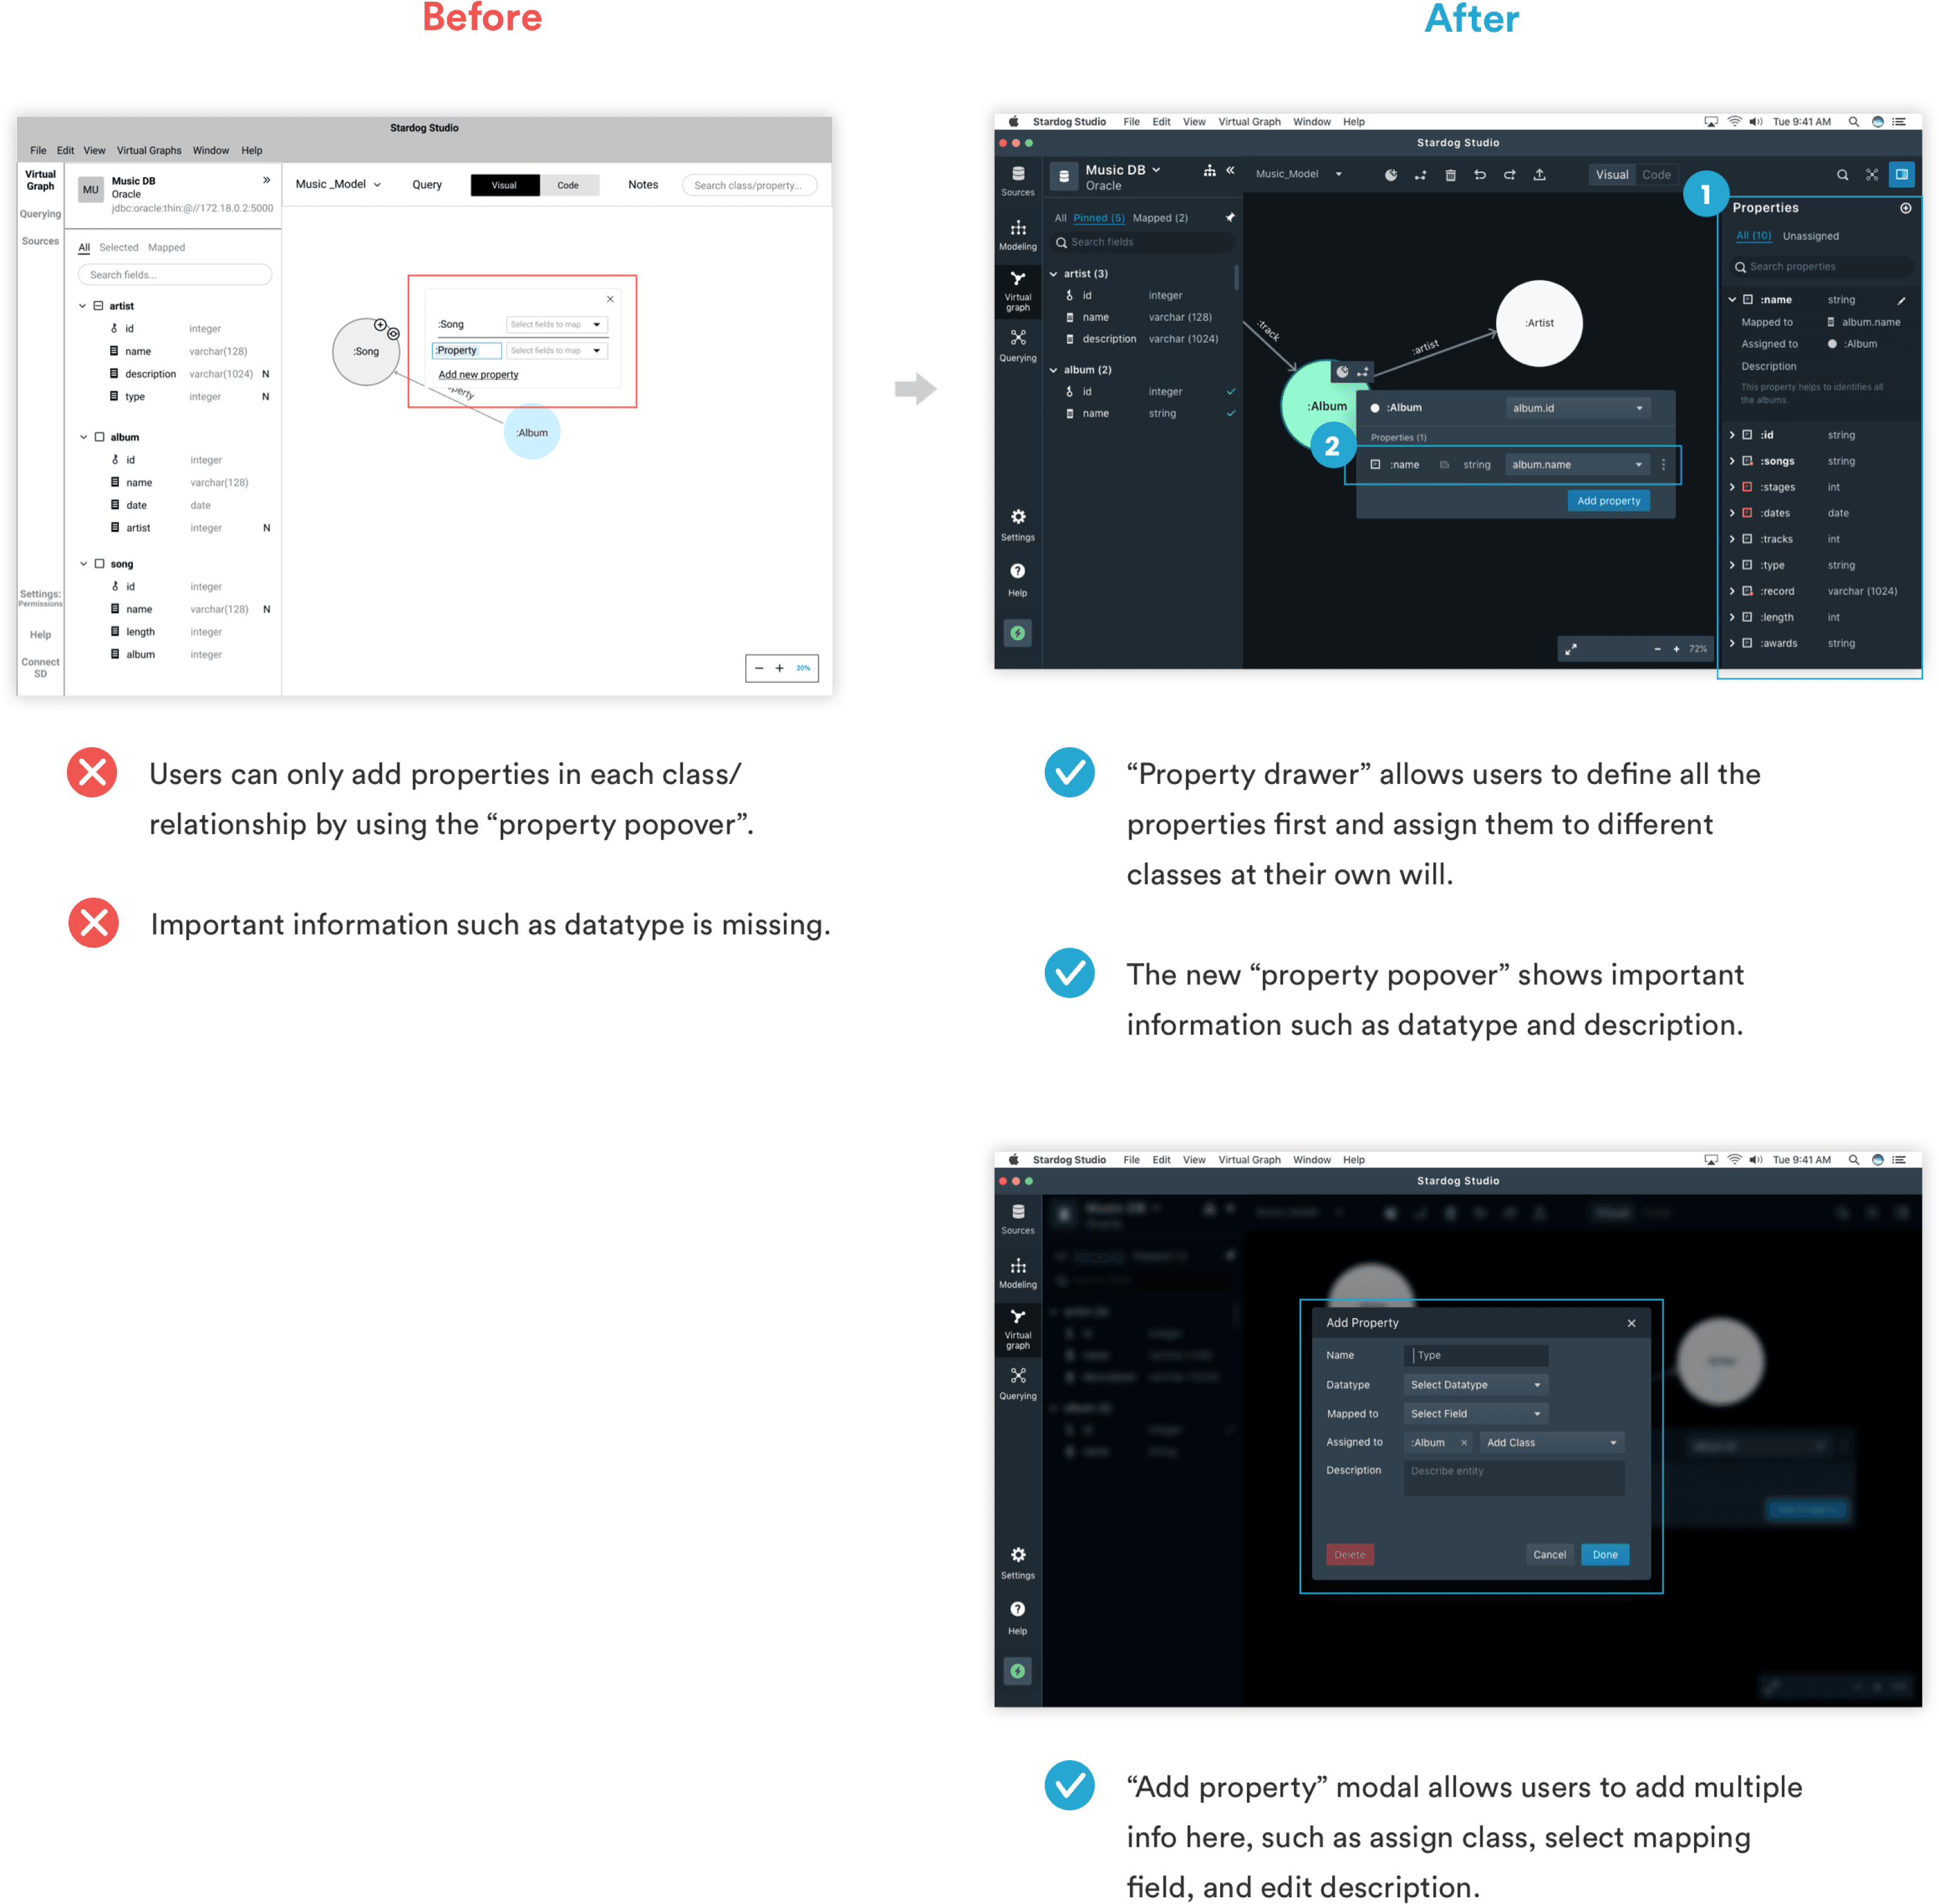Viewport: 1939px width, 1904px height.
Task: Click pencil edit icon on :name property
Action: click(x=1901, y=300)
